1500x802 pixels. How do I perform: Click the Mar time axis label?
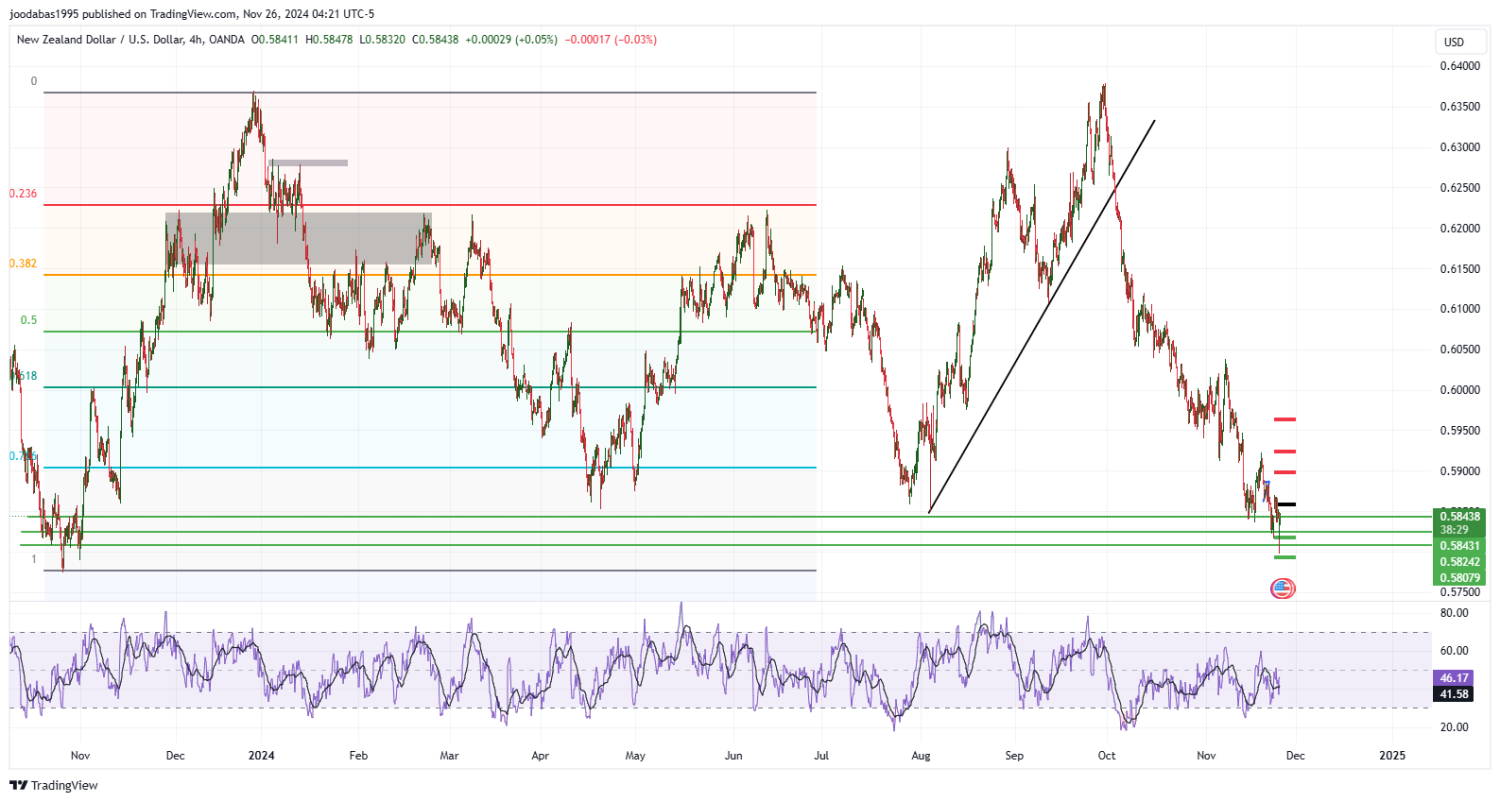click(x=449, y=755)
